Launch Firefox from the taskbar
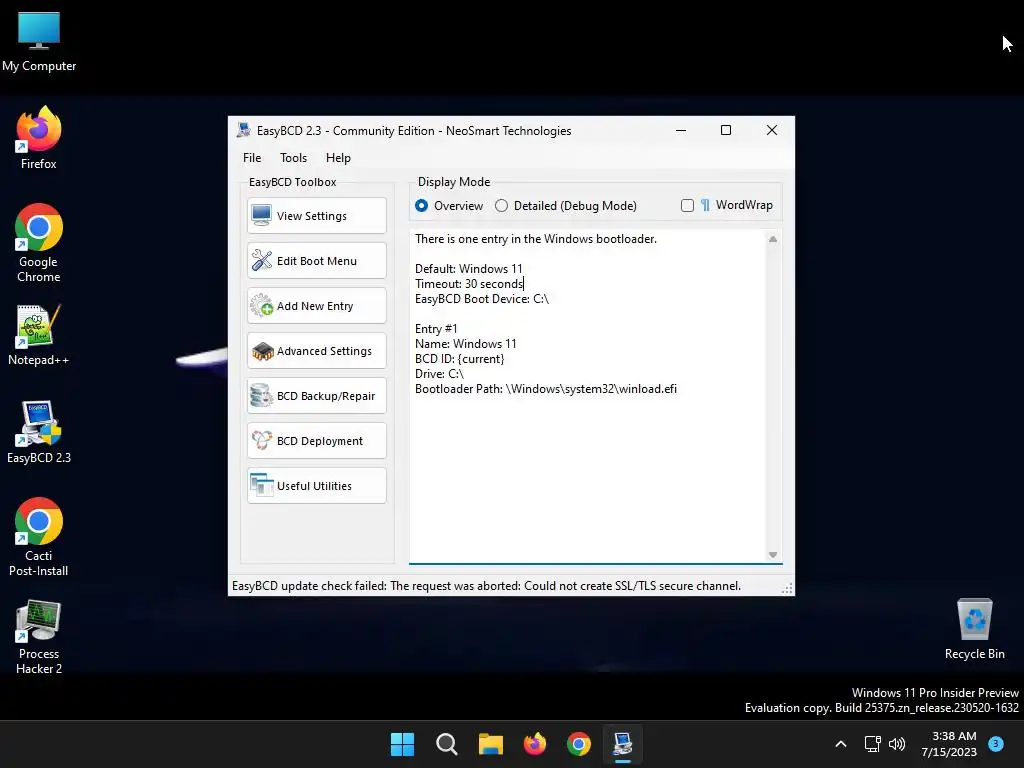 535,744
